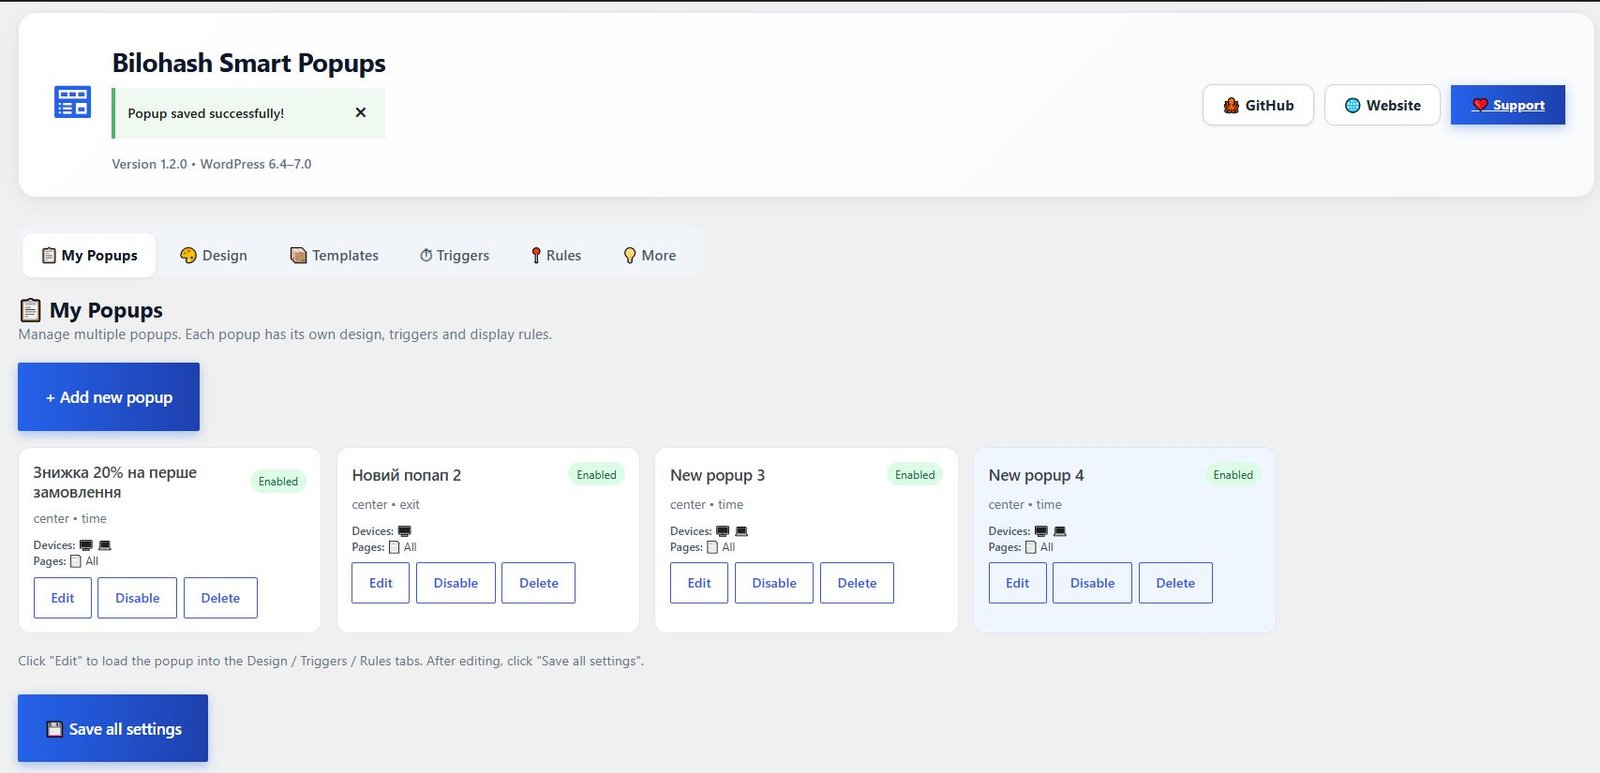Click Save all settings
1600x773 pixels.
tap(113, 729)
